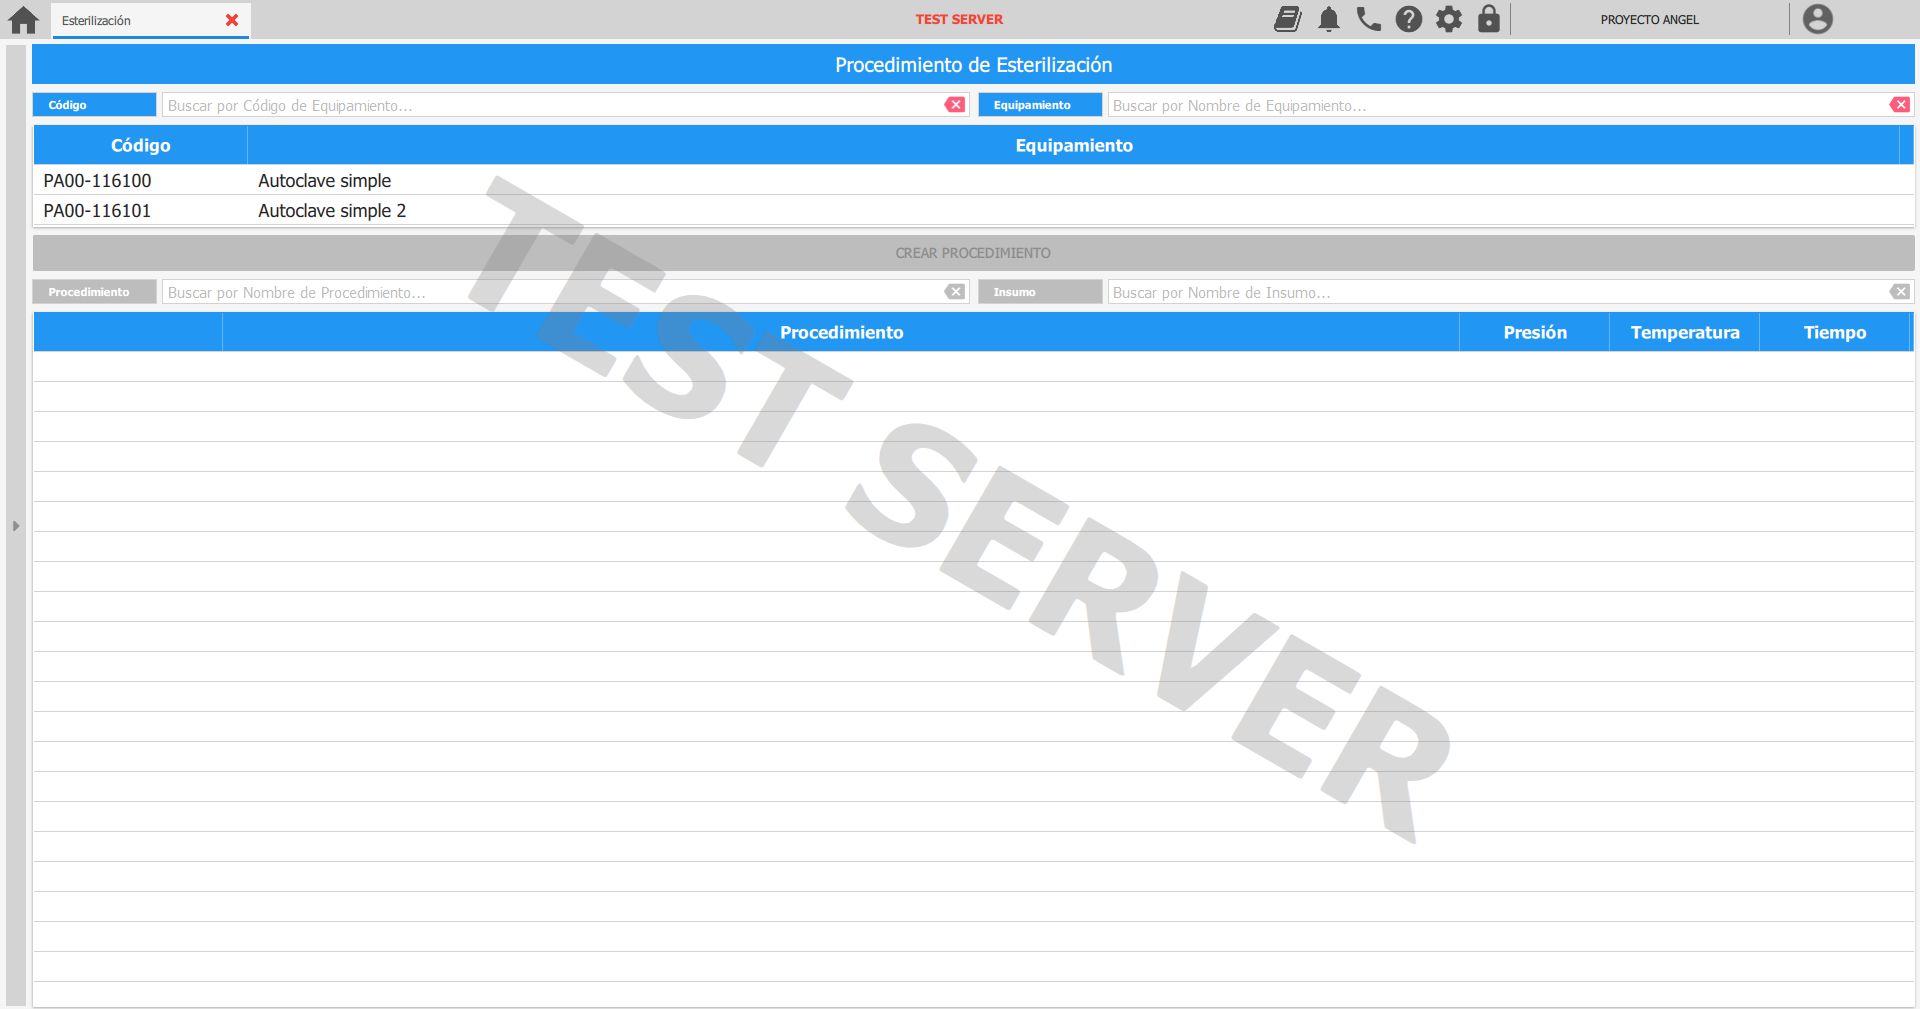
Task: Close the Esterilización tab with red X
Action: coord(232,20)
